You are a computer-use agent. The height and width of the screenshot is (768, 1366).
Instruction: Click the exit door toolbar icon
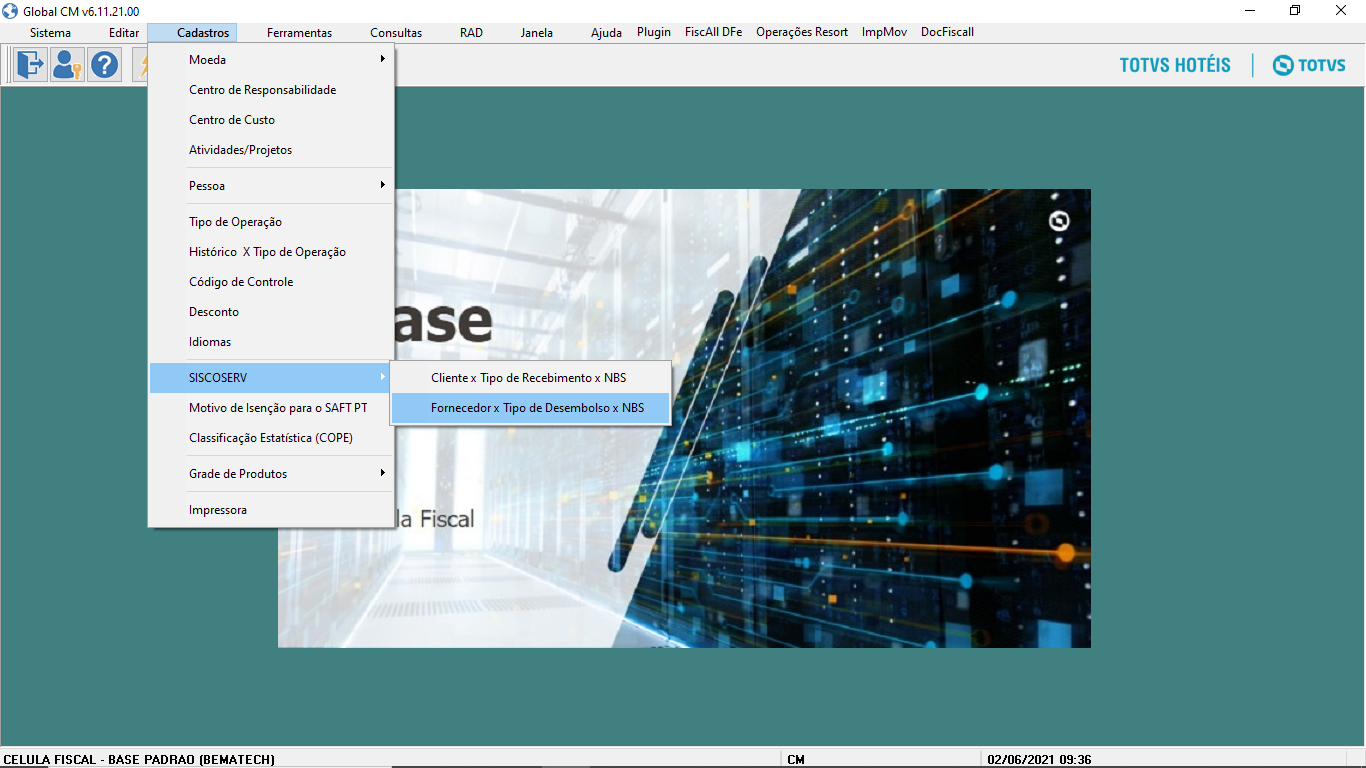pyautogui.click(x=31, y=66)
